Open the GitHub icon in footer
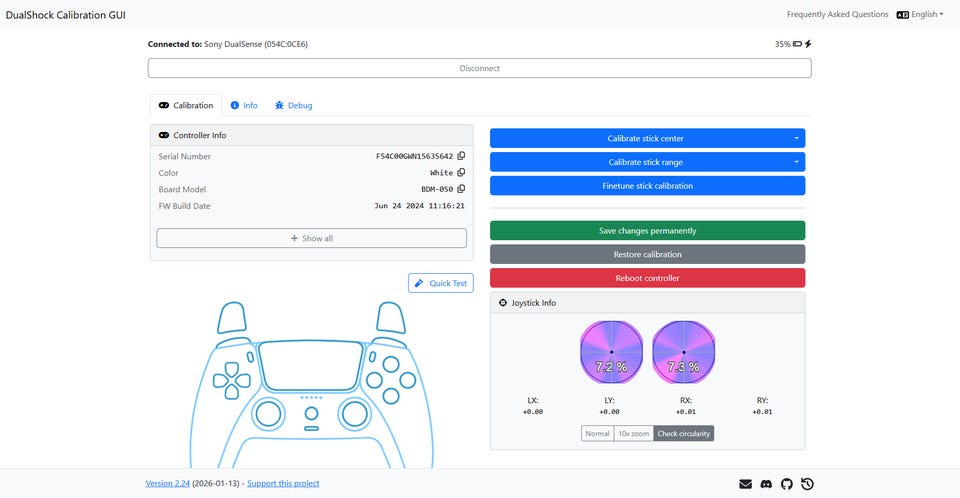The width and height of the screenshot is (960, 498). (787, 484)
